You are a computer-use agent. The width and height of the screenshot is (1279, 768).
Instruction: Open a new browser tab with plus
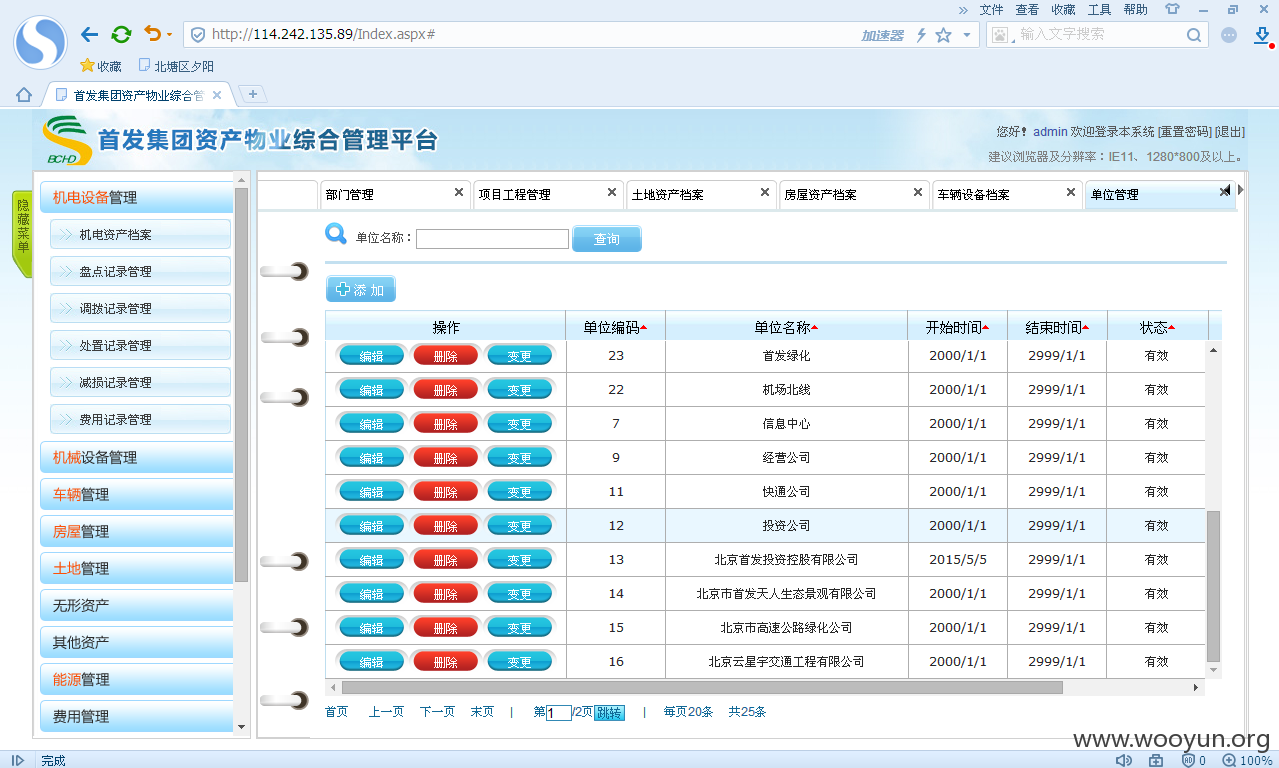253,94
